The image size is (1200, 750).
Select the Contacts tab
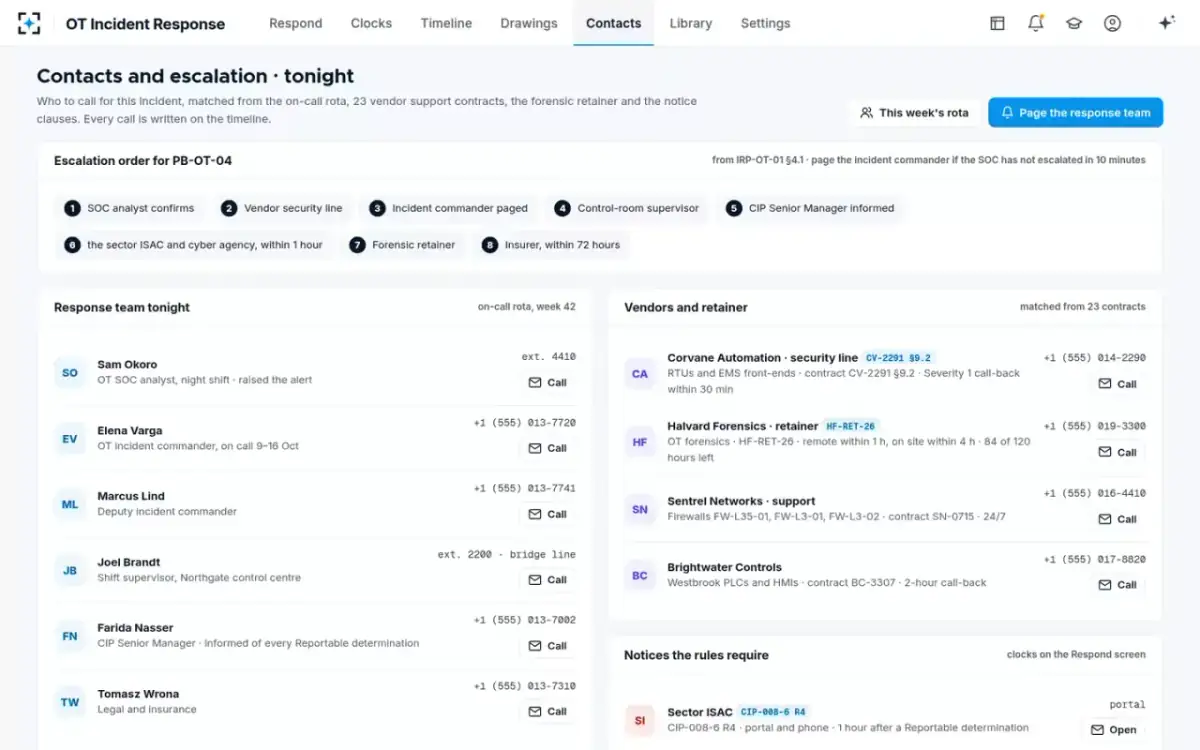(613, 23)
